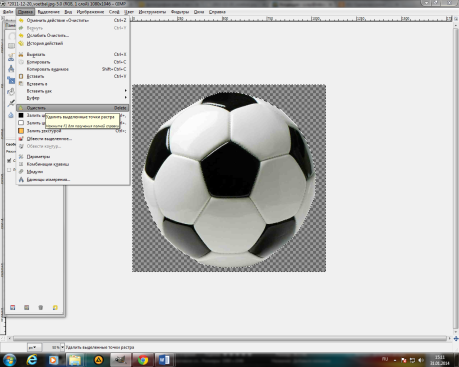Open 'История действий' from the menu
This screenshot has height=367, width=459.
tap(73, 43)
